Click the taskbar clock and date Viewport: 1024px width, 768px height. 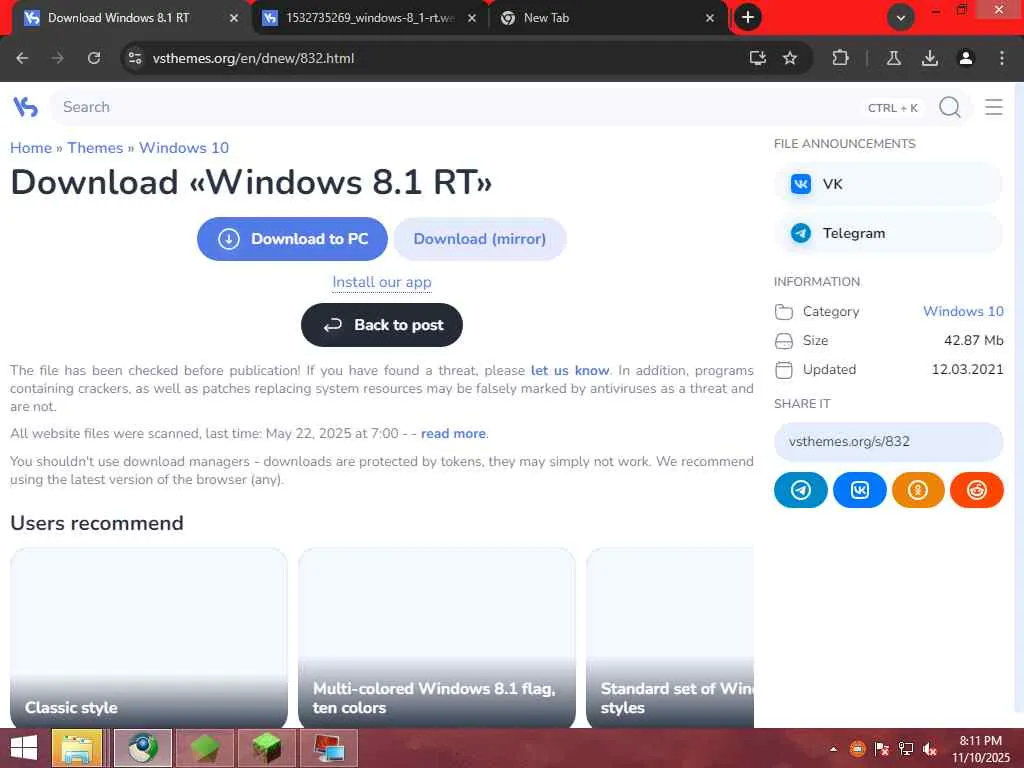pyautogui.click(x=980, y=749)
